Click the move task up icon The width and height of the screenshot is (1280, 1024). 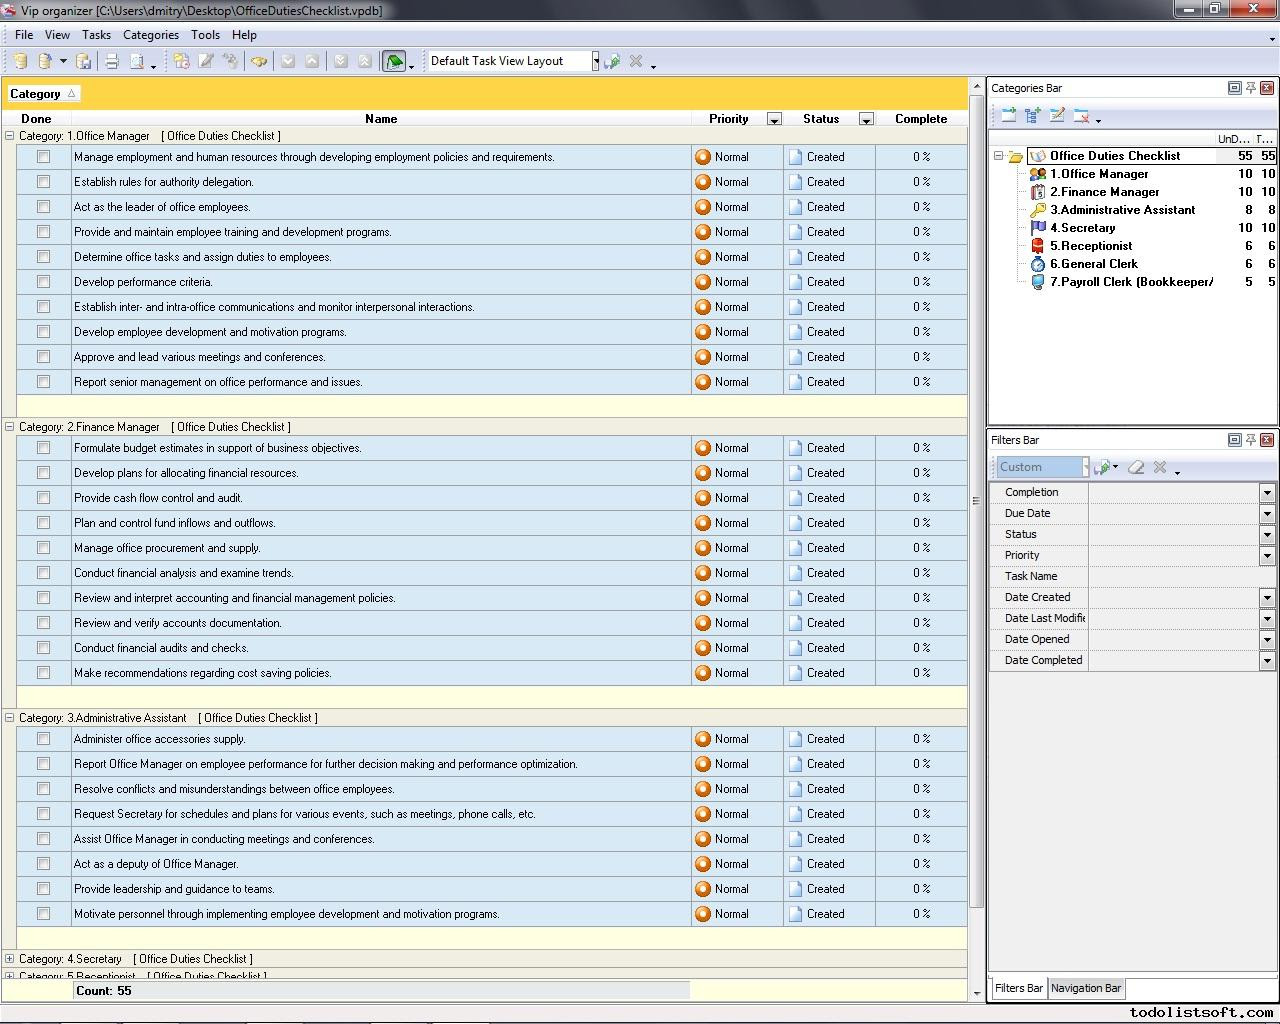click(312, 61)
